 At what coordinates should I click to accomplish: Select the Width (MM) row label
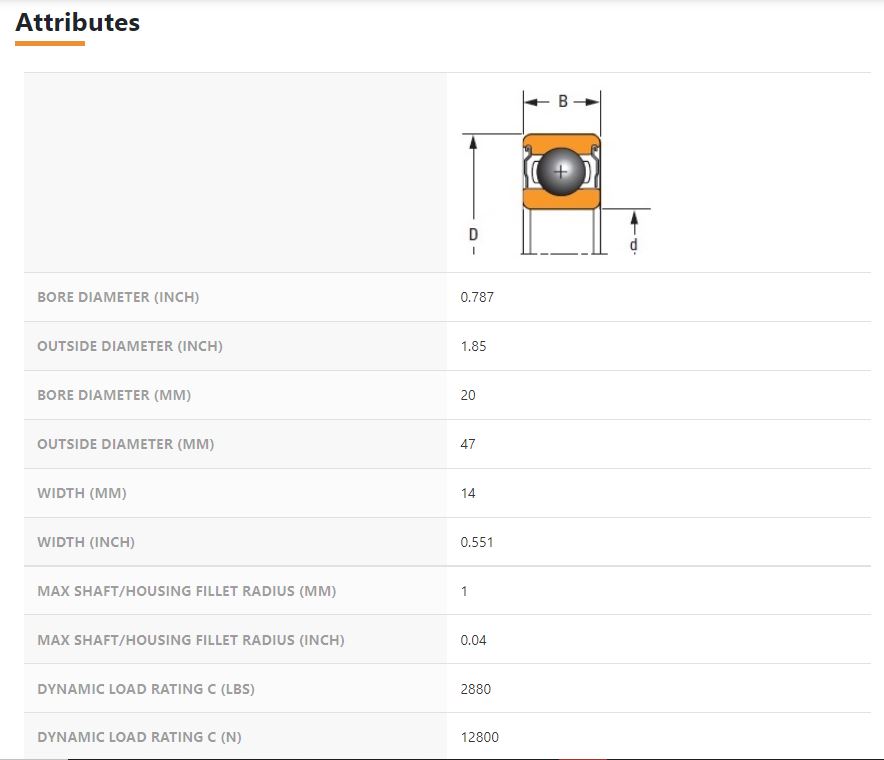click(x=82, y=493)
